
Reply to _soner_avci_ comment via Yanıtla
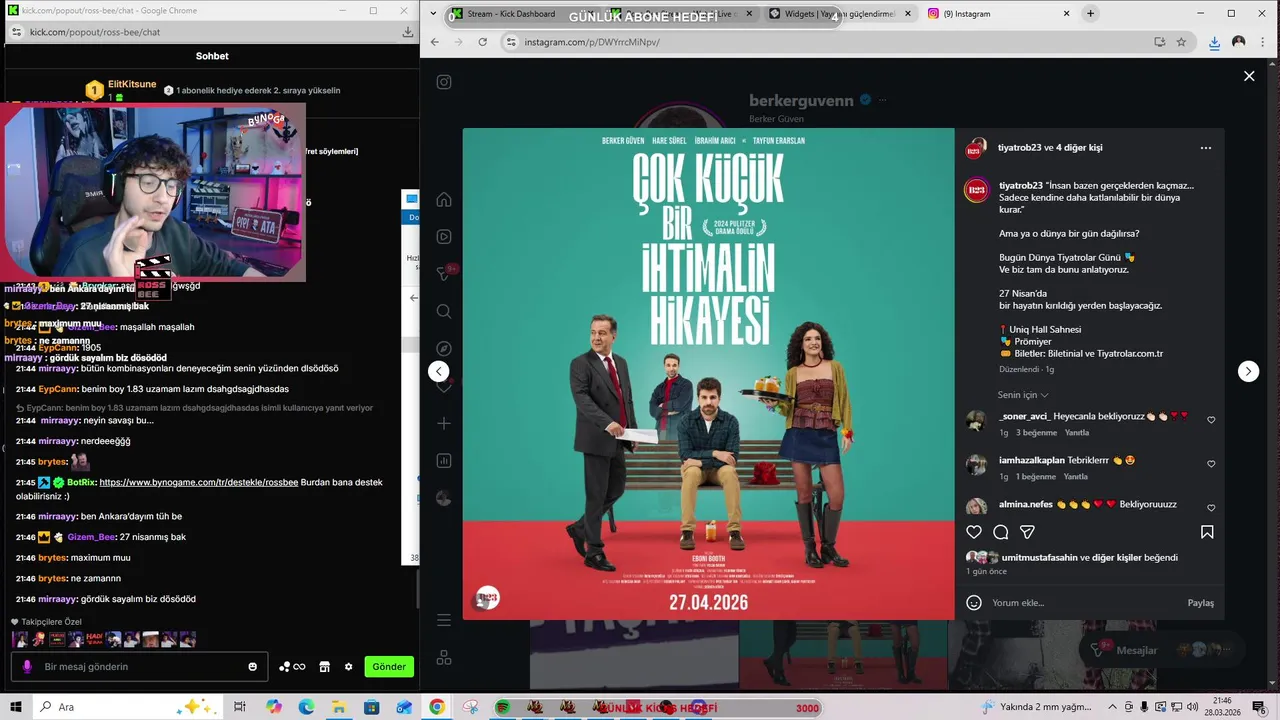tap(1076, 433)
